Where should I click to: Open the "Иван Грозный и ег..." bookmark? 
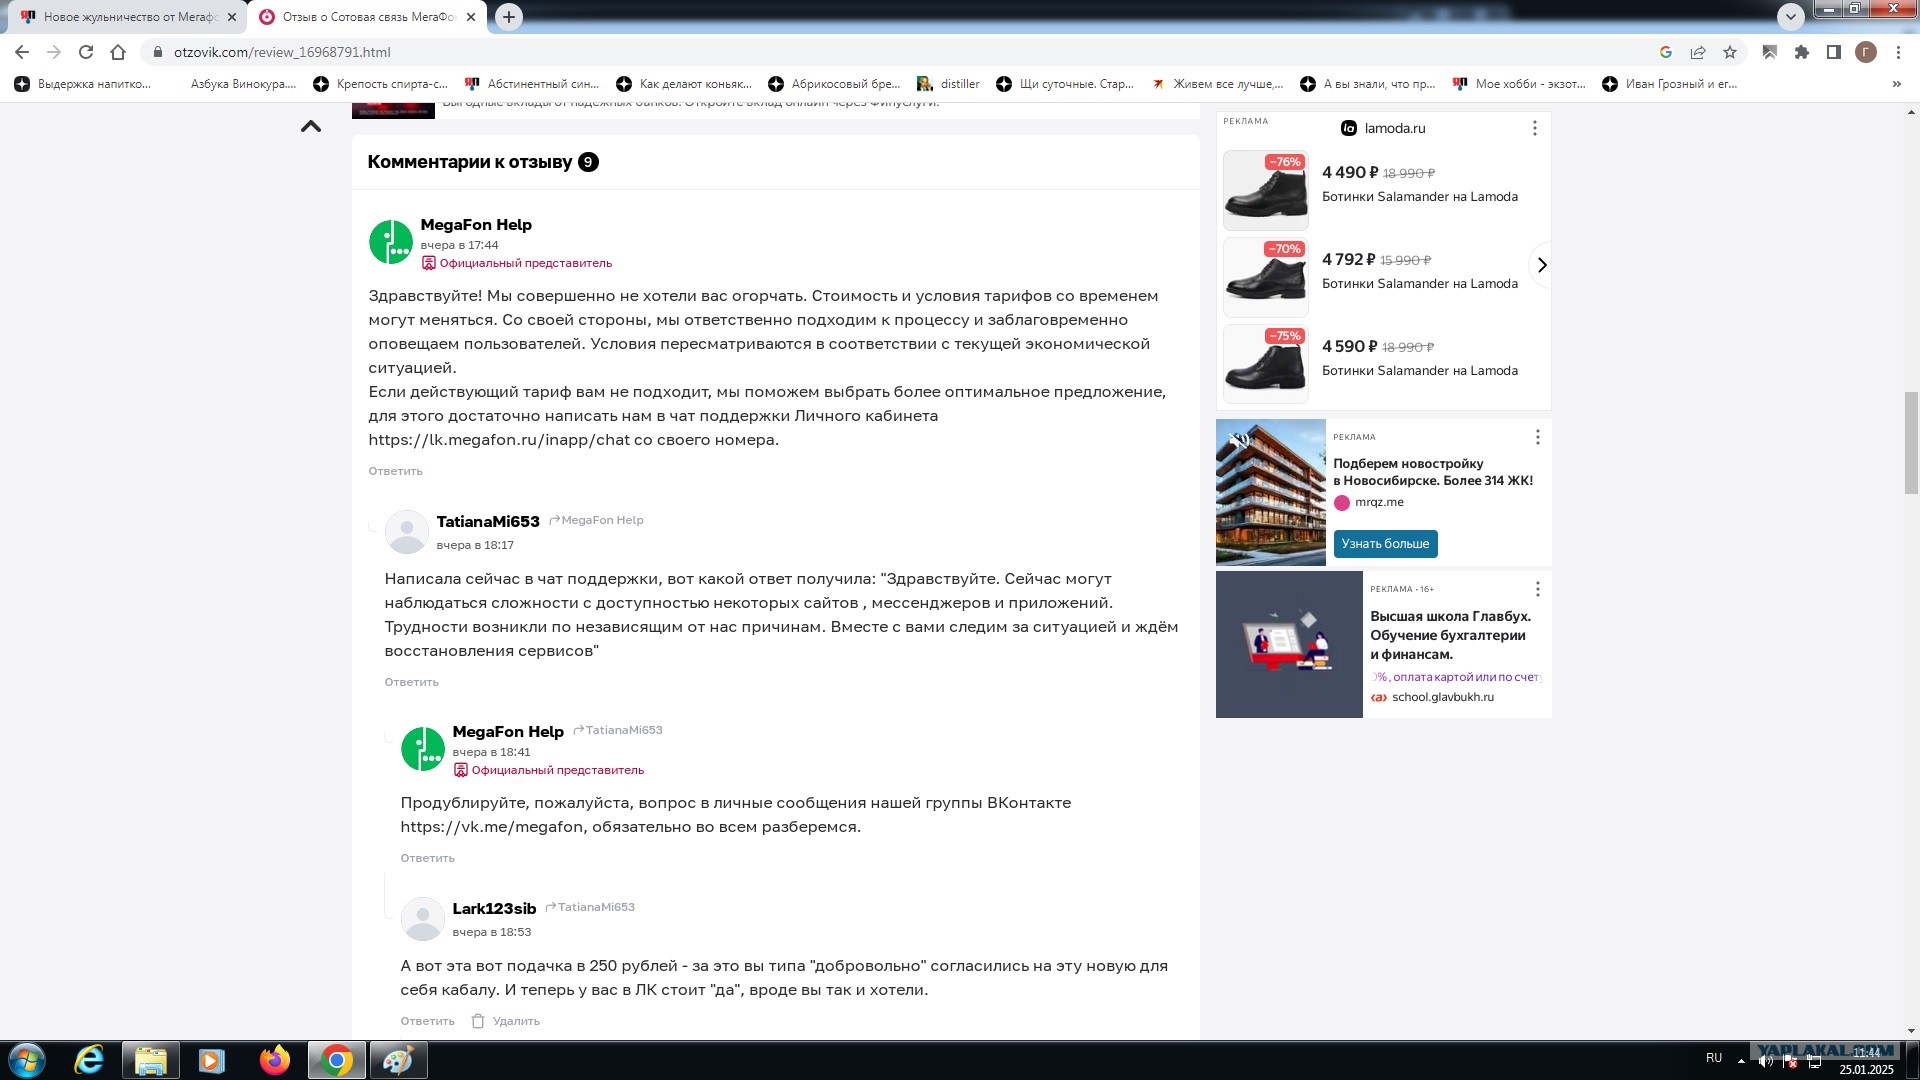point(1671,84)
